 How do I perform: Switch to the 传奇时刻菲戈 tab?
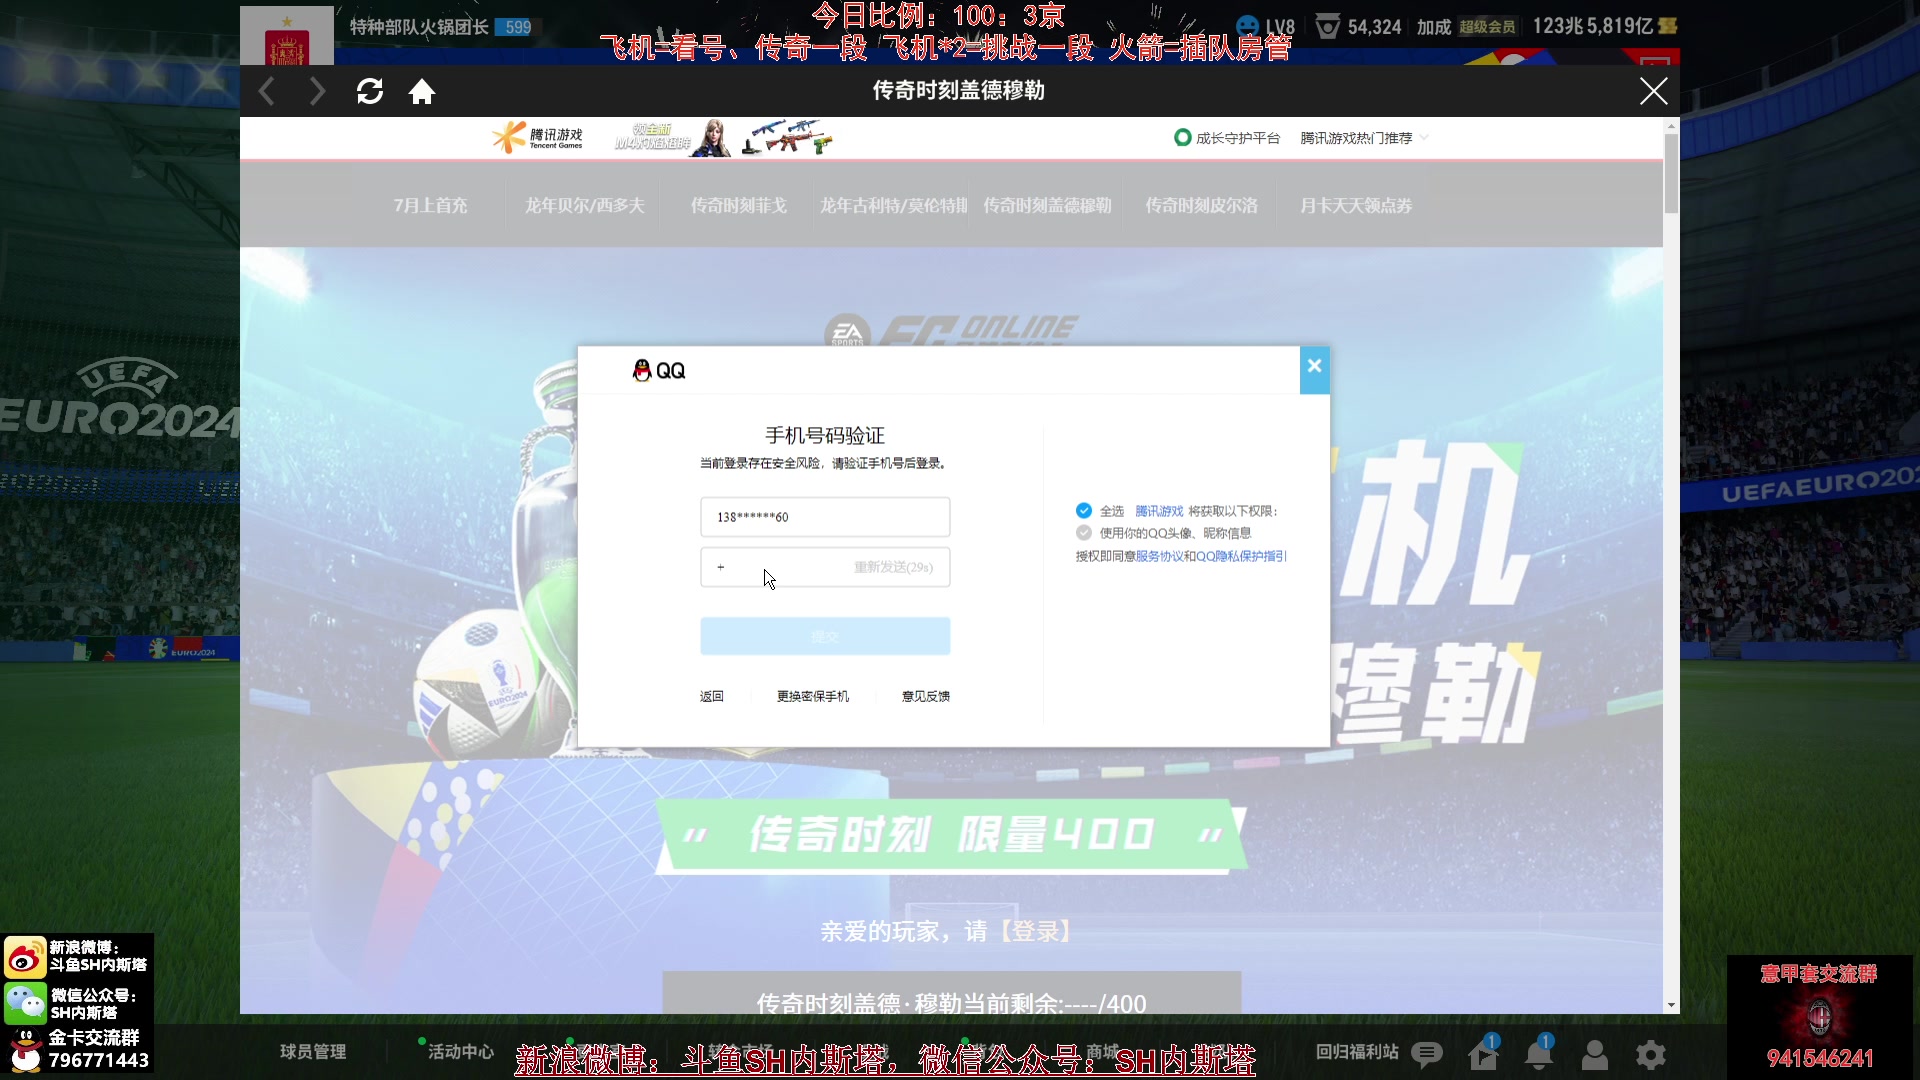point(739,205)
